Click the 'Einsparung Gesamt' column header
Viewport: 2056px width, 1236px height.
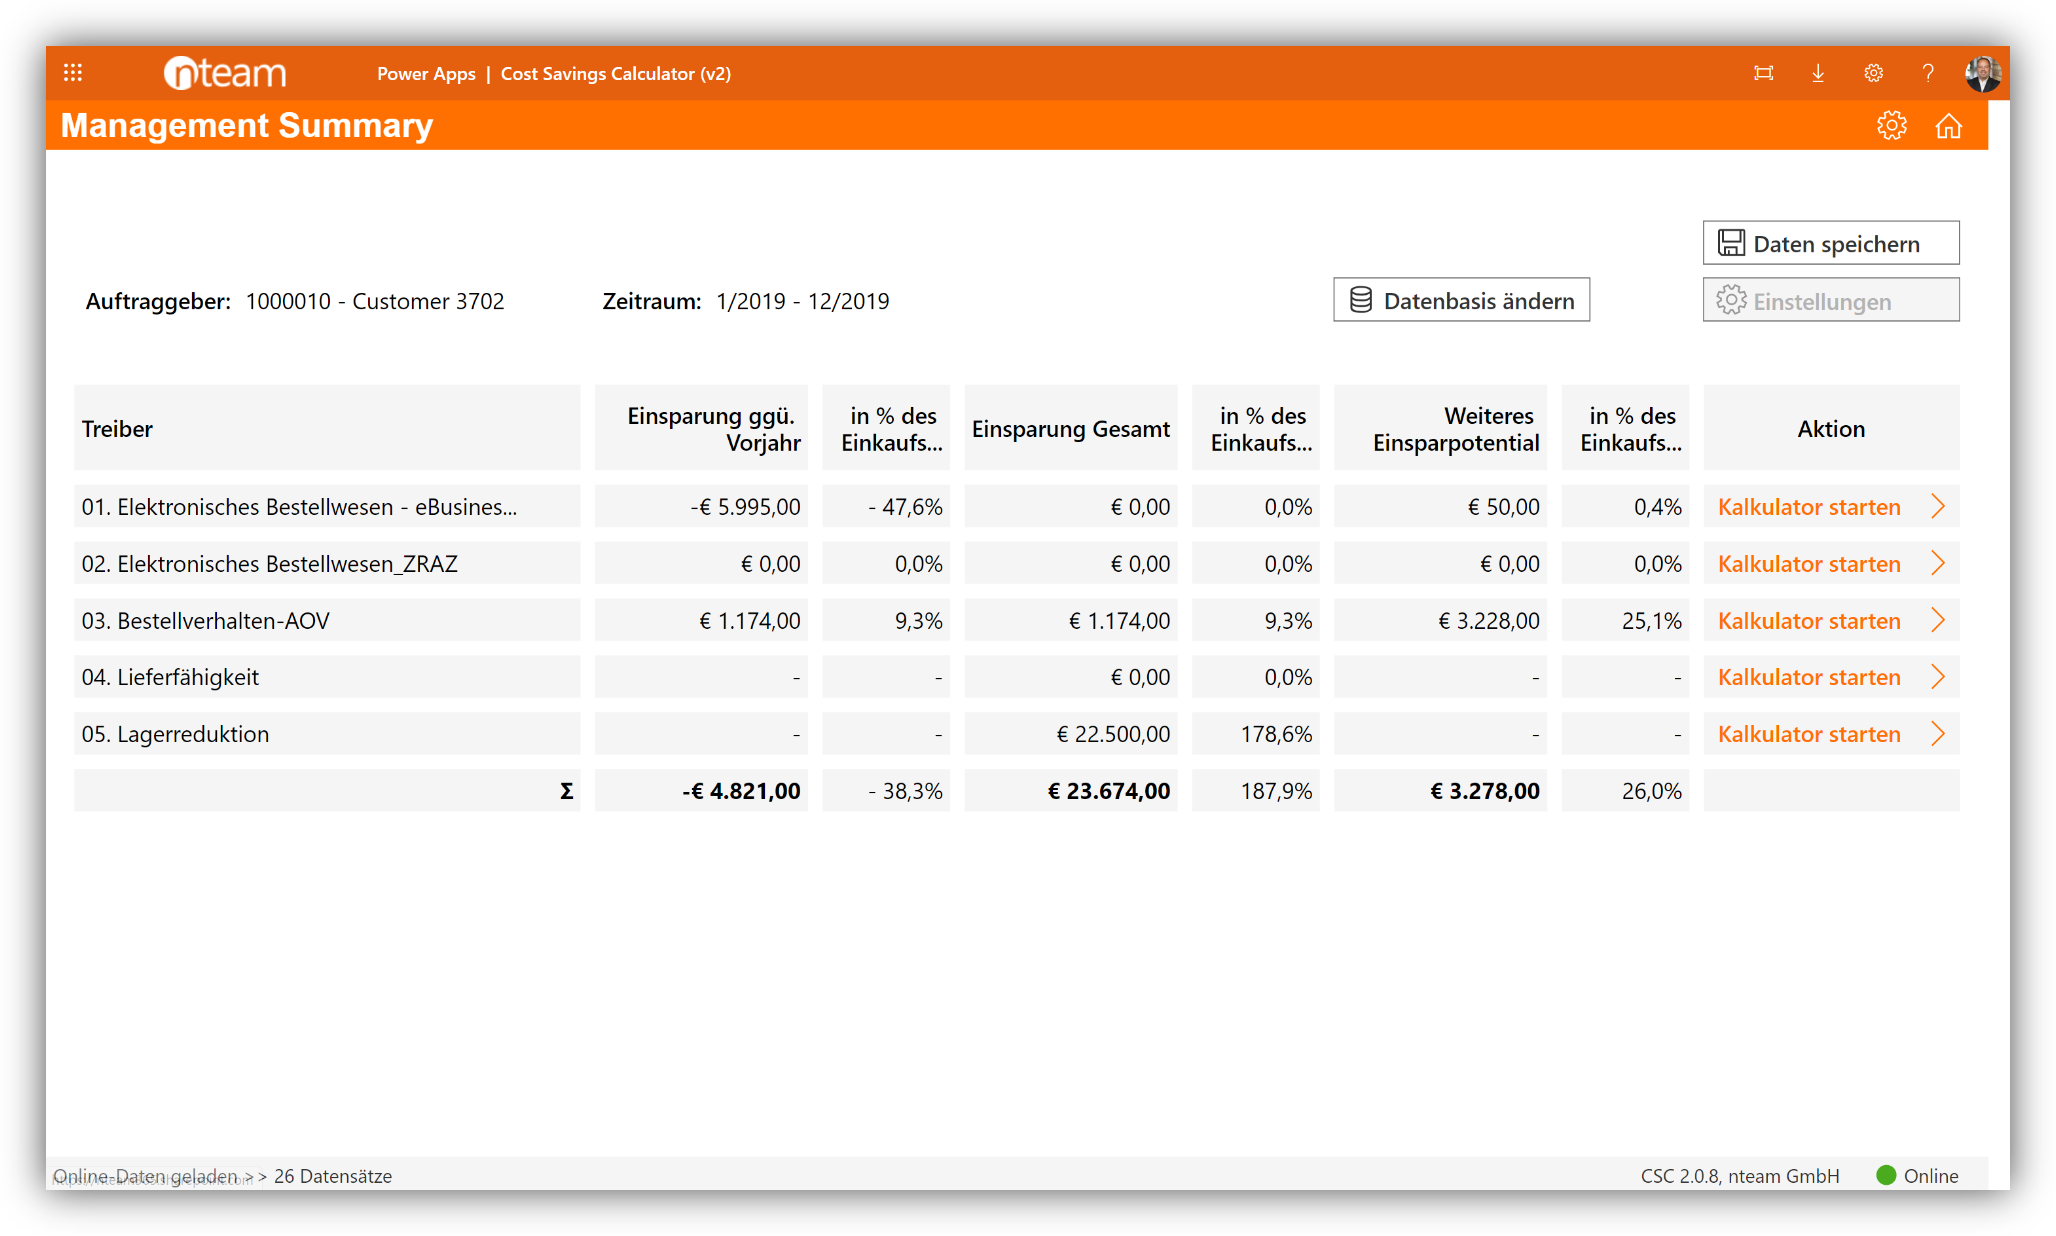point(1071,428)
